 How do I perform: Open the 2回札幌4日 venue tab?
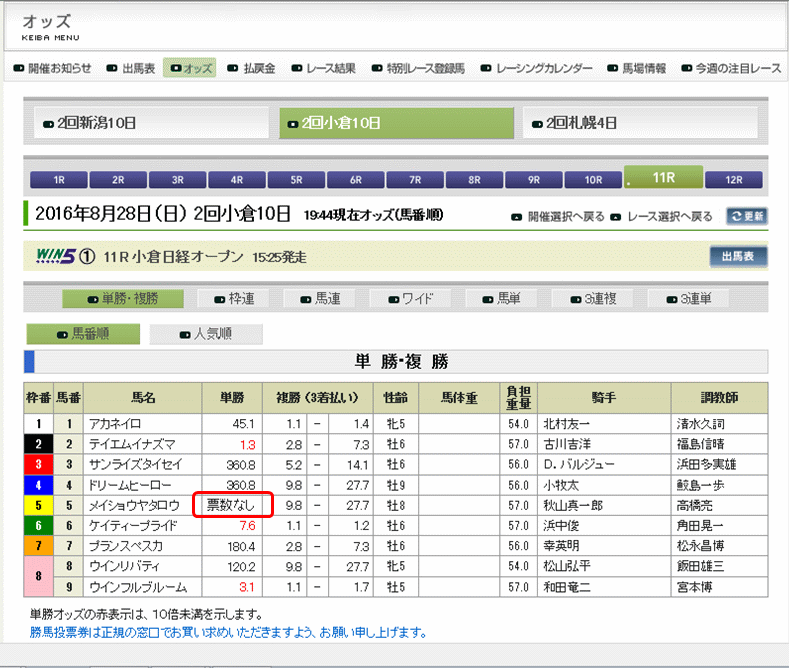pyautogui.click(x=642, y=123)
